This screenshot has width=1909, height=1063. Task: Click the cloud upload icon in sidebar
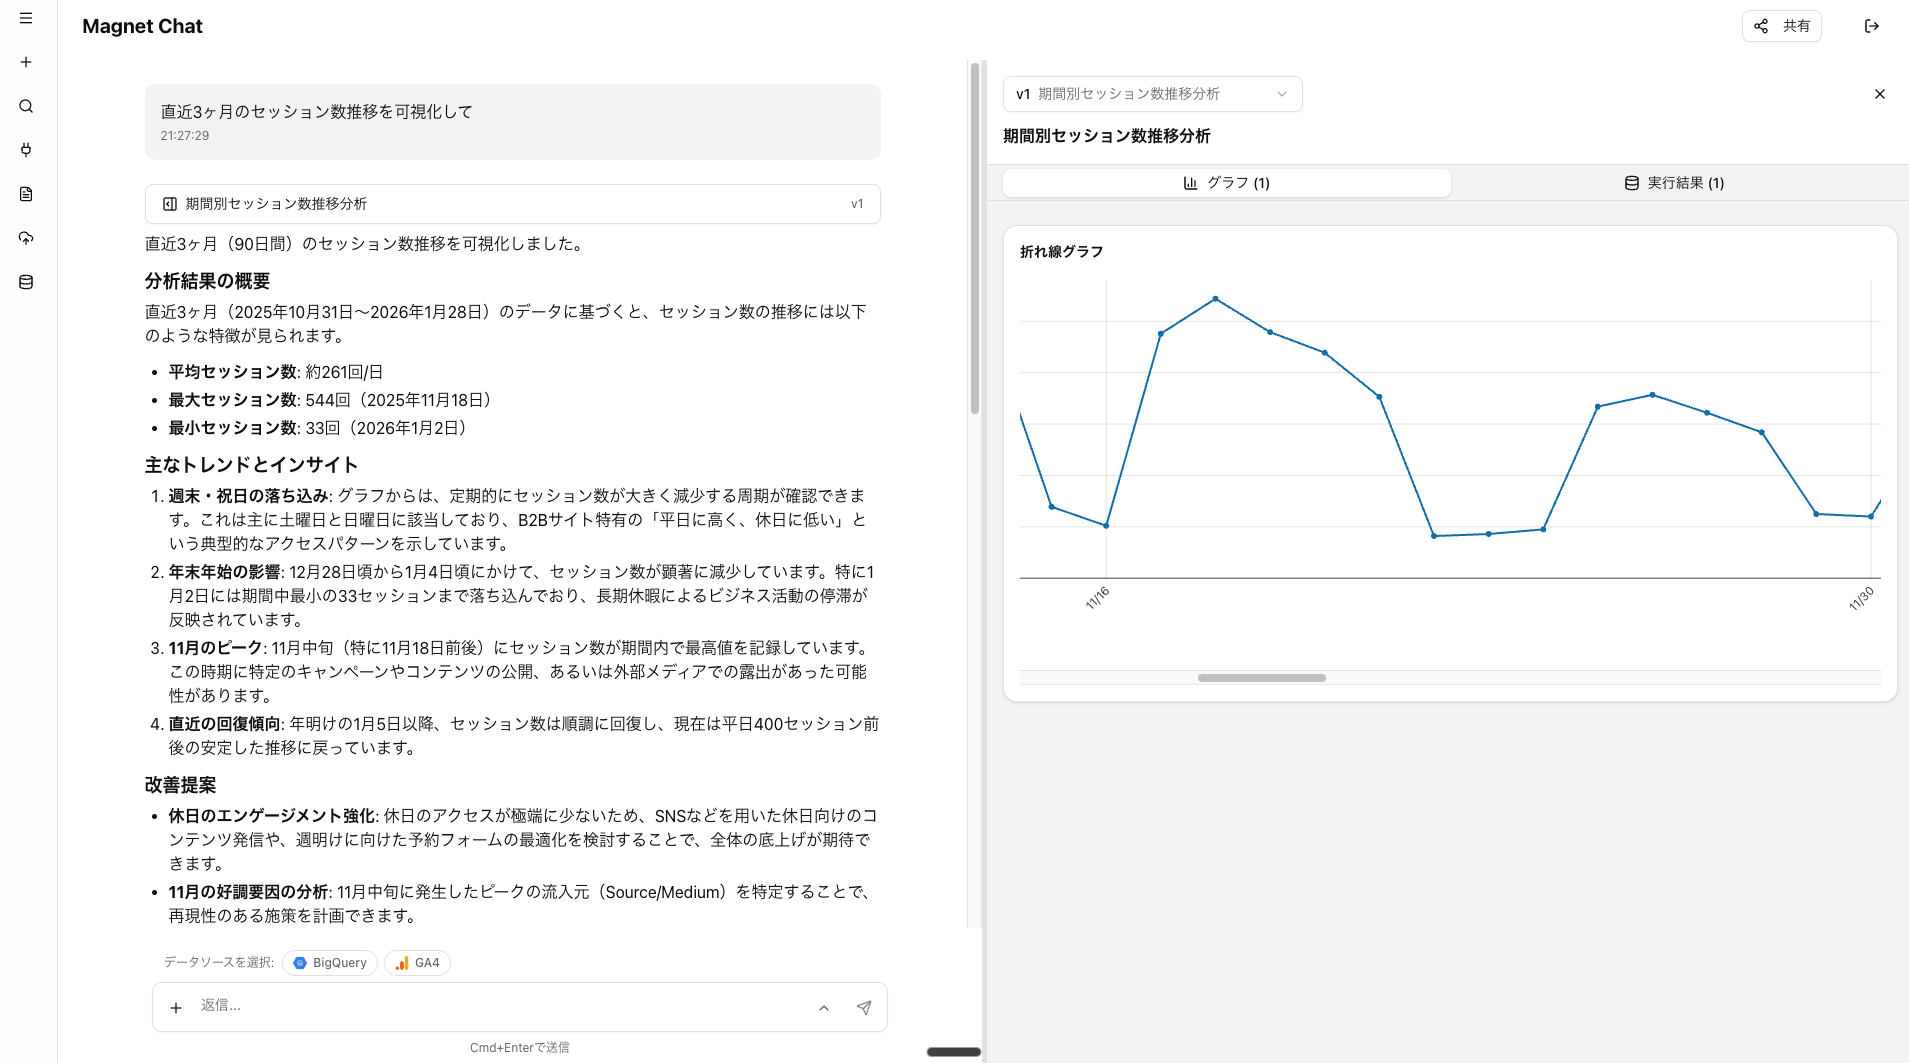click(x=26, y=238)
